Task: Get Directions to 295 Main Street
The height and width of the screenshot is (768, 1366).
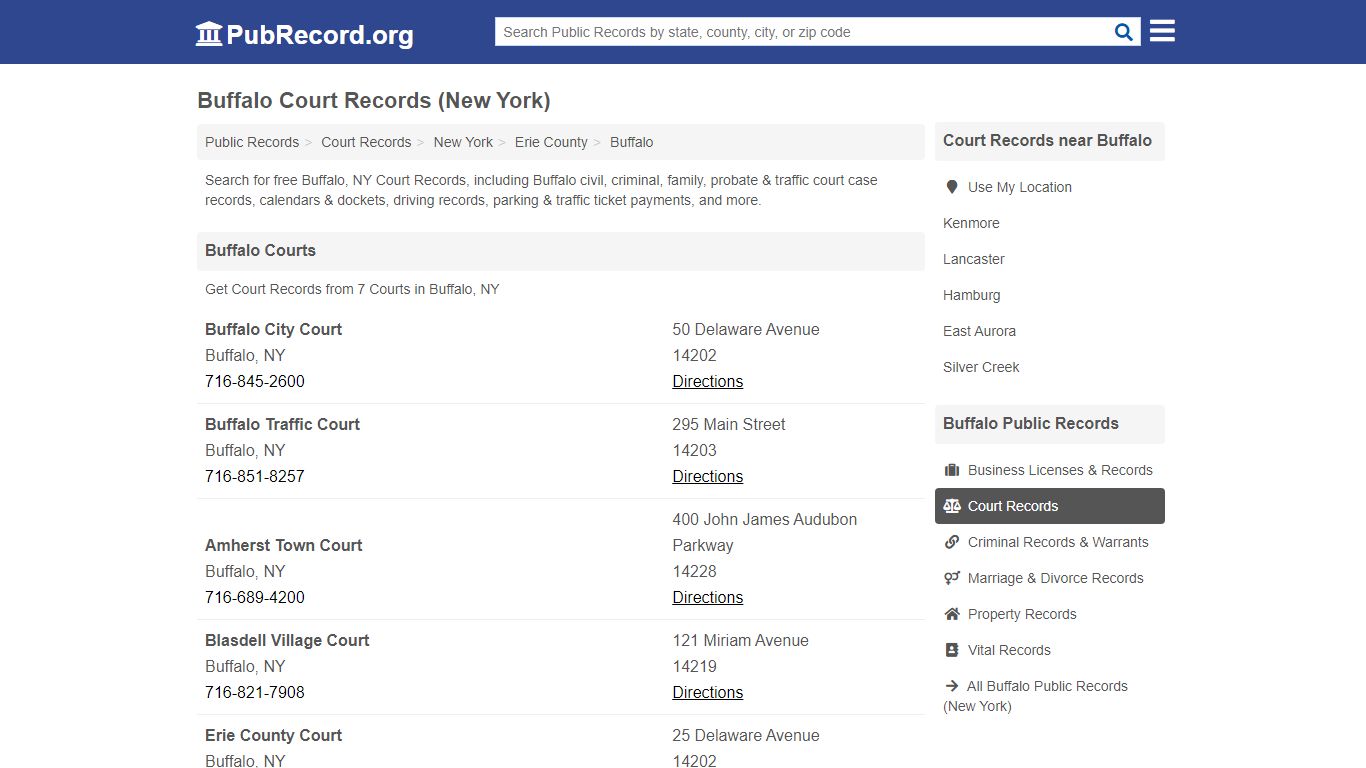Action: [707, 476]
